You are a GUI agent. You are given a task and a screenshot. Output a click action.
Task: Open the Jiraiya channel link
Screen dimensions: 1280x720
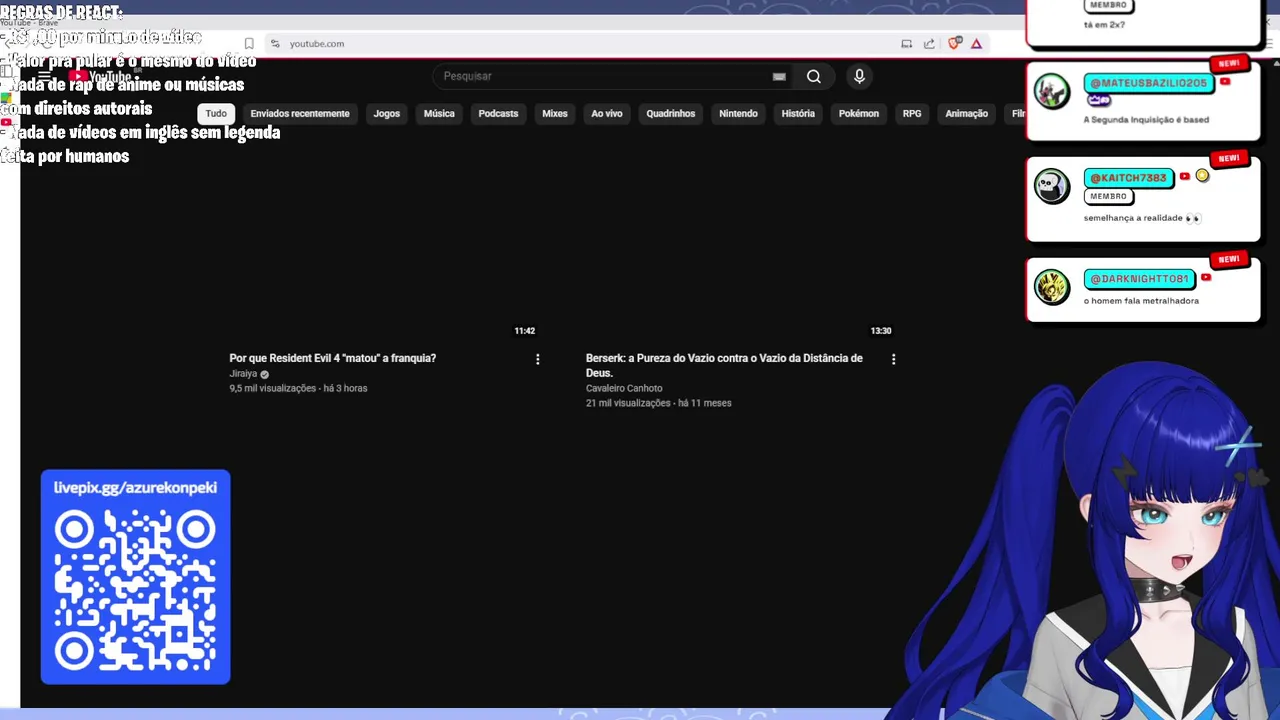243,374
